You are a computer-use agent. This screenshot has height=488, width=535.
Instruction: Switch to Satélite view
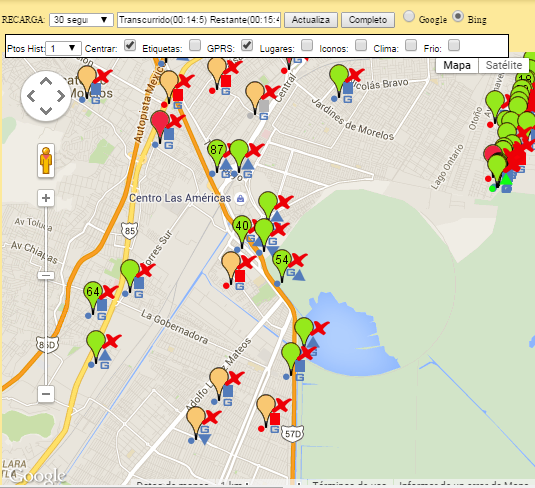[504, 65]
